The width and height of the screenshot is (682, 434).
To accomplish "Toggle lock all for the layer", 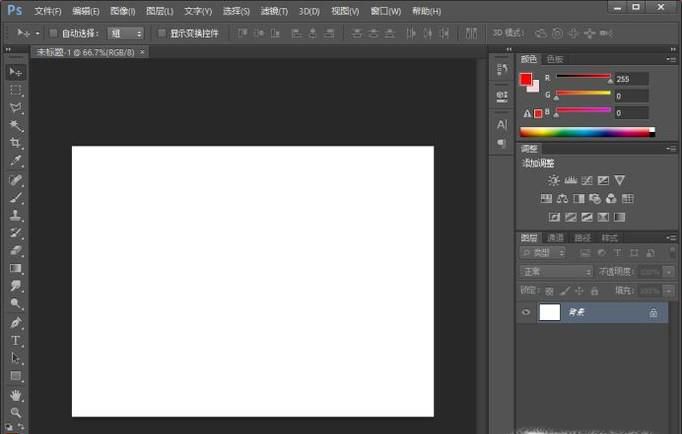I will [595, 291].
